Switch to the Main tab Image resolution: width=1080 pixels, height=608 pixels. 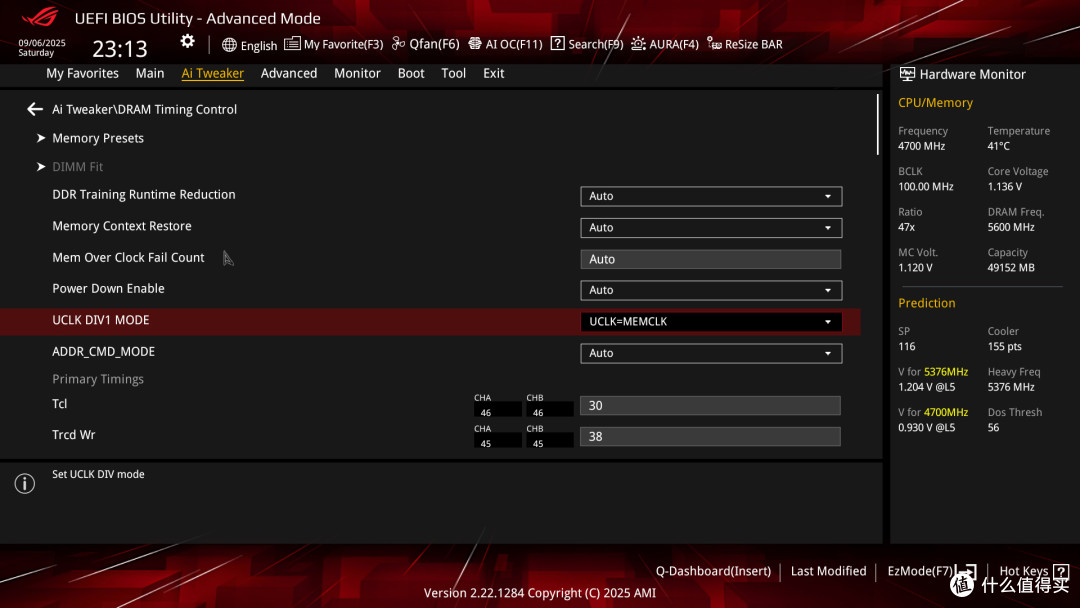pyautogui.click(x=149, y=73)
